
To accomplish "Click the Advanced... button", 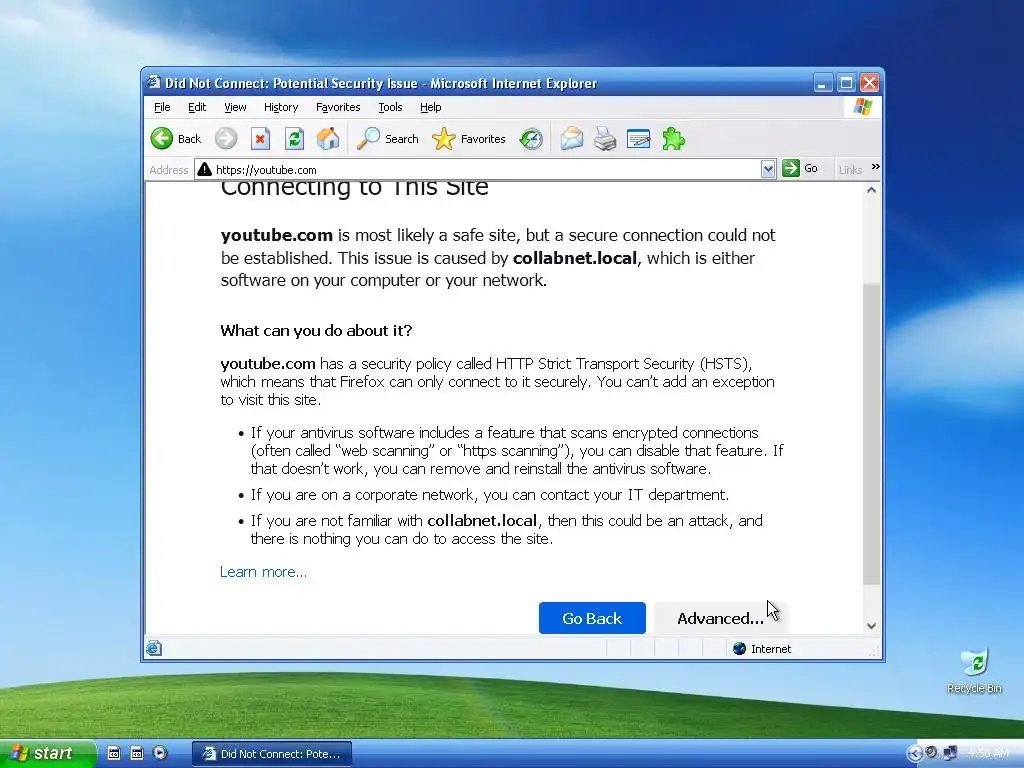I will click(x=720, y=618).
